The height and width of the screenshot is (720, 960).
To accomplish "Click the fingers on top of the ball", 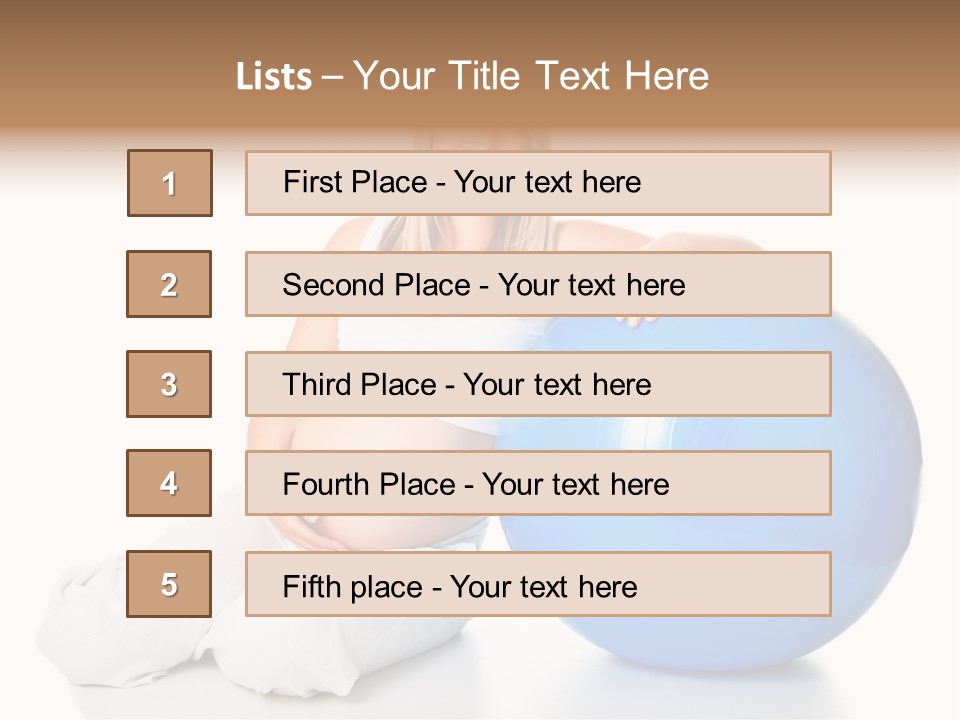I will click(637, 321).
